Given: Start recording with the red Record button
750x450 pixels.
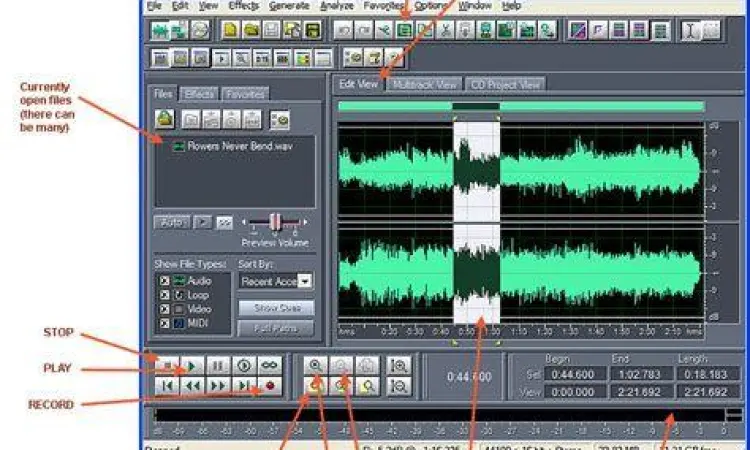Looking at the screenshot, I should point(269,385).
